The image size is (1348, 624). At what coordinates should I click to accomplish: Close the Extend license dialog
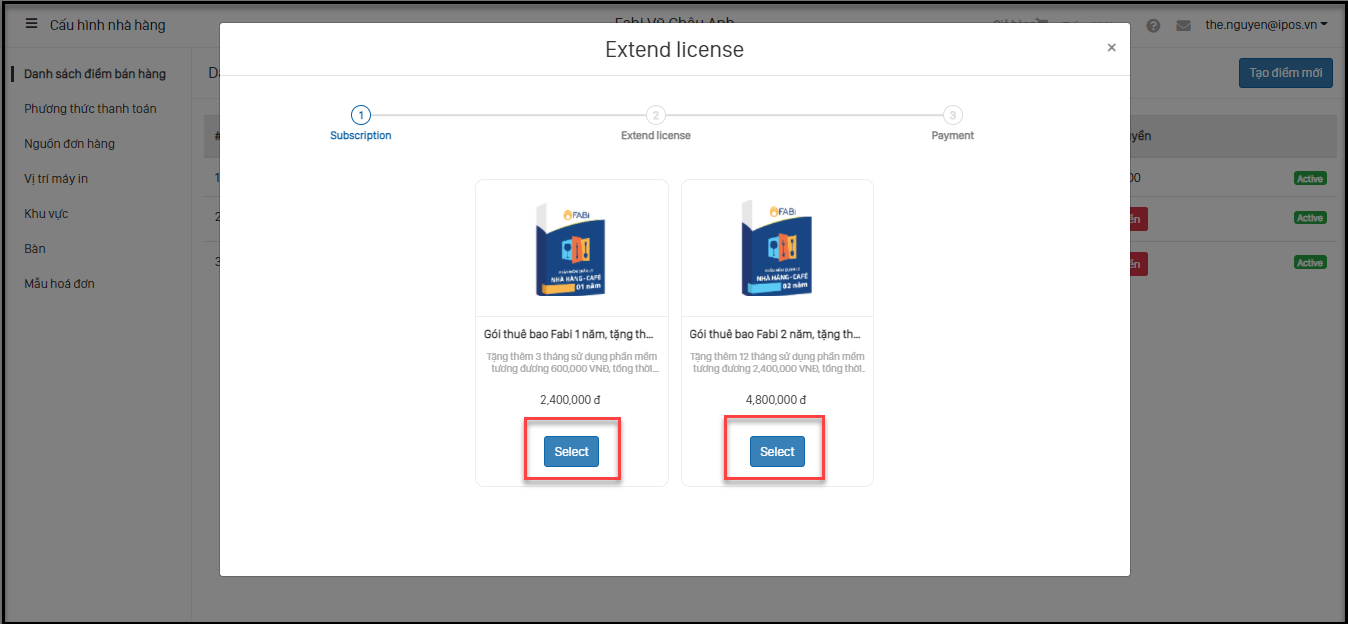click(1111, 47)
